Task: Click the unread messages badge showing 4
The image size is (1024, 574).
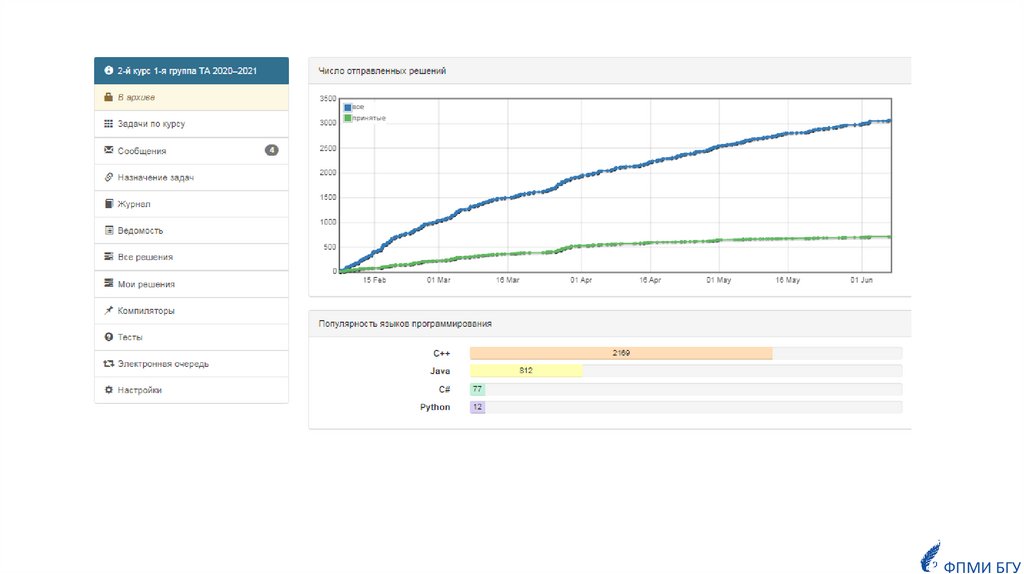Action: [271, 151]
